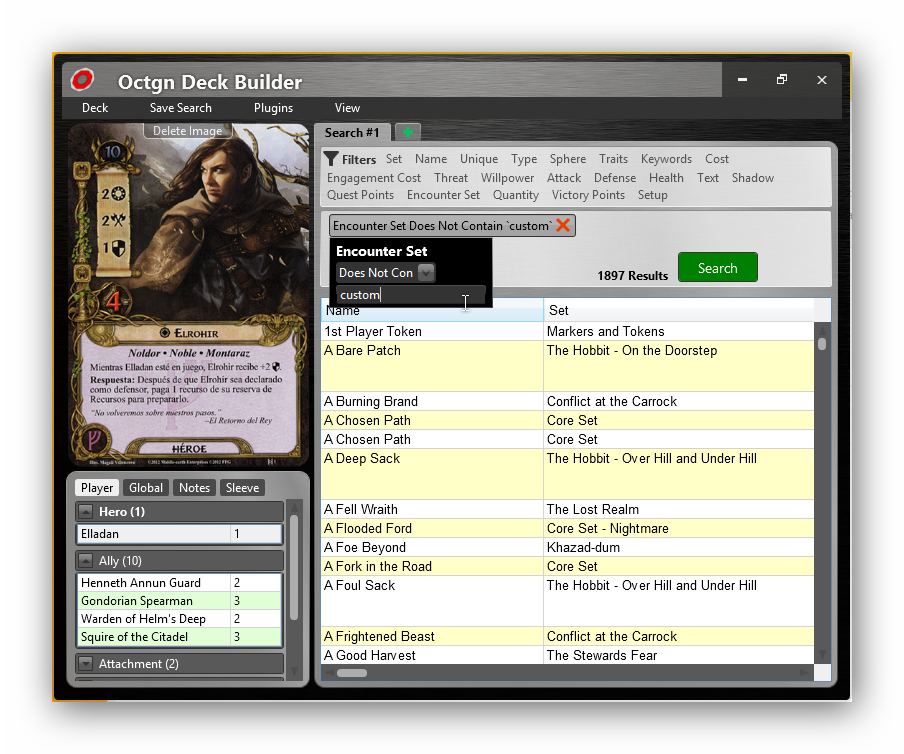Screen dimensions: 904x754
Task: Click the Delete Image button
Action: (187, 131)
